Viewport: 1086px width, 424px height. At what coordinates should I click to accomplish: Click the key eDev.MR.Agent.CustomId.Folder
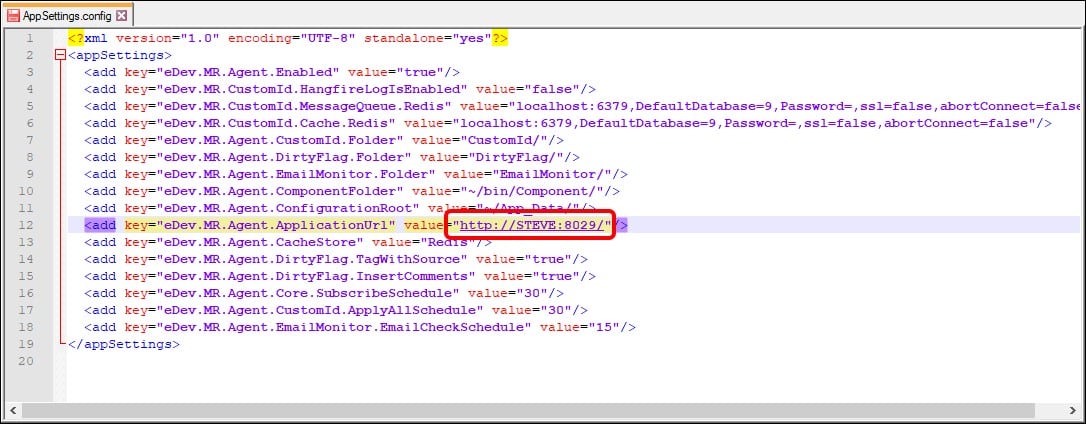tap(282, 140)
